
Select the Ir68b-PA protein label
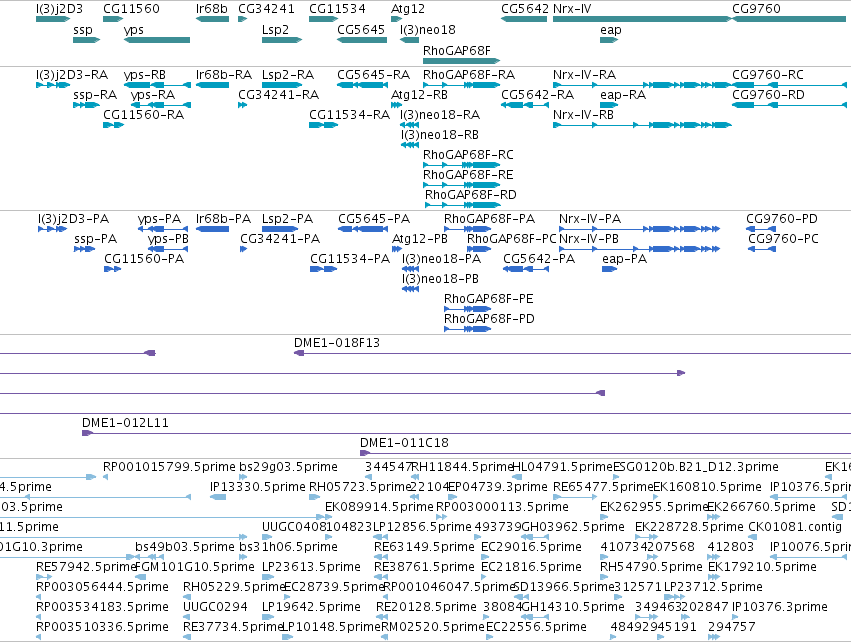coord(224,219)
